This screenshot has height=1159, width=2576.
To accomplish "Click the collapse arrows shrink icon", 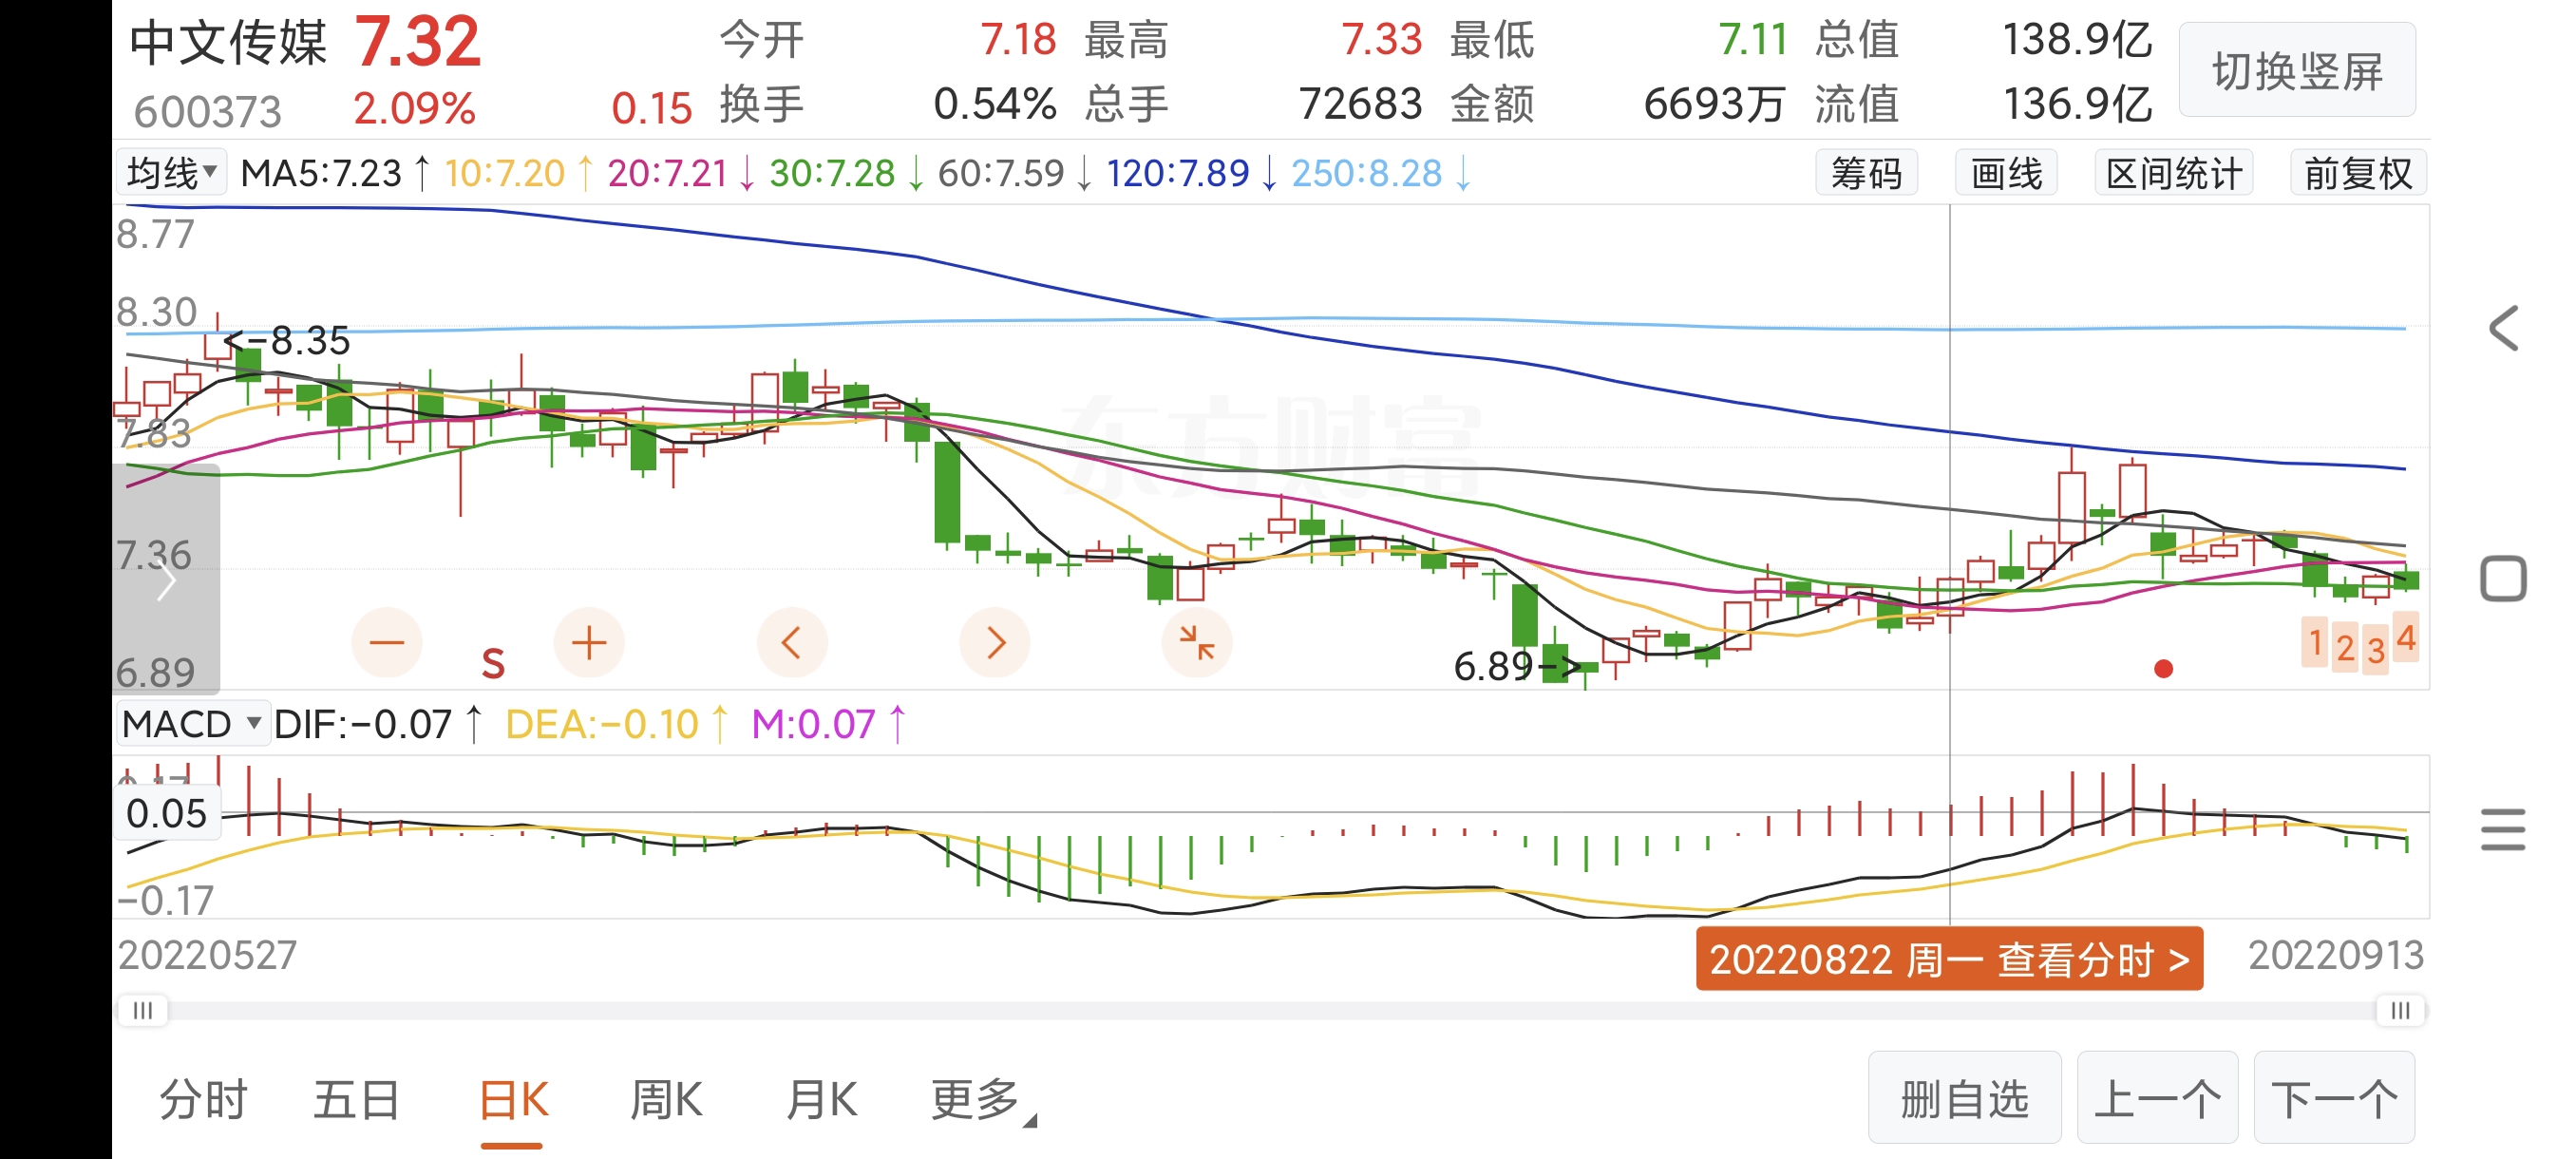I will [x=1196, y=642].
